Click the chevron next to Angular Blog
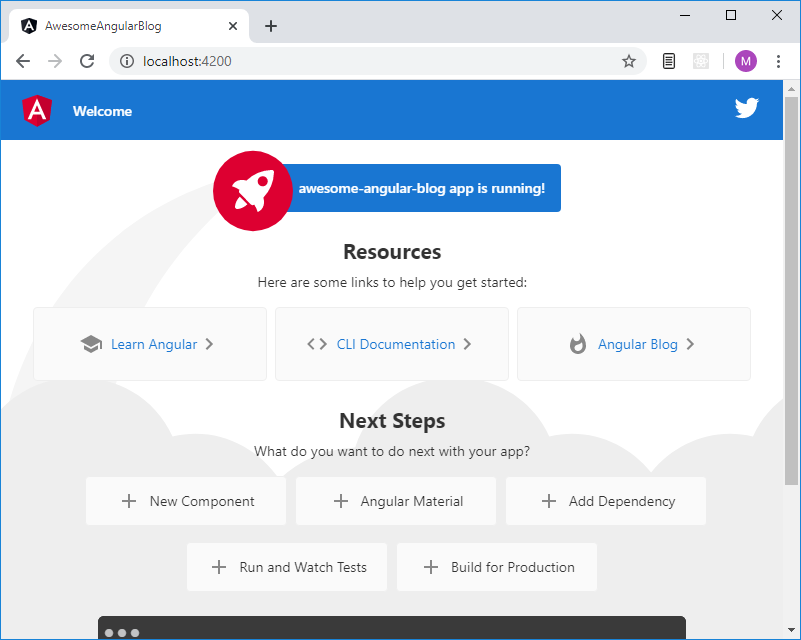 692,344
